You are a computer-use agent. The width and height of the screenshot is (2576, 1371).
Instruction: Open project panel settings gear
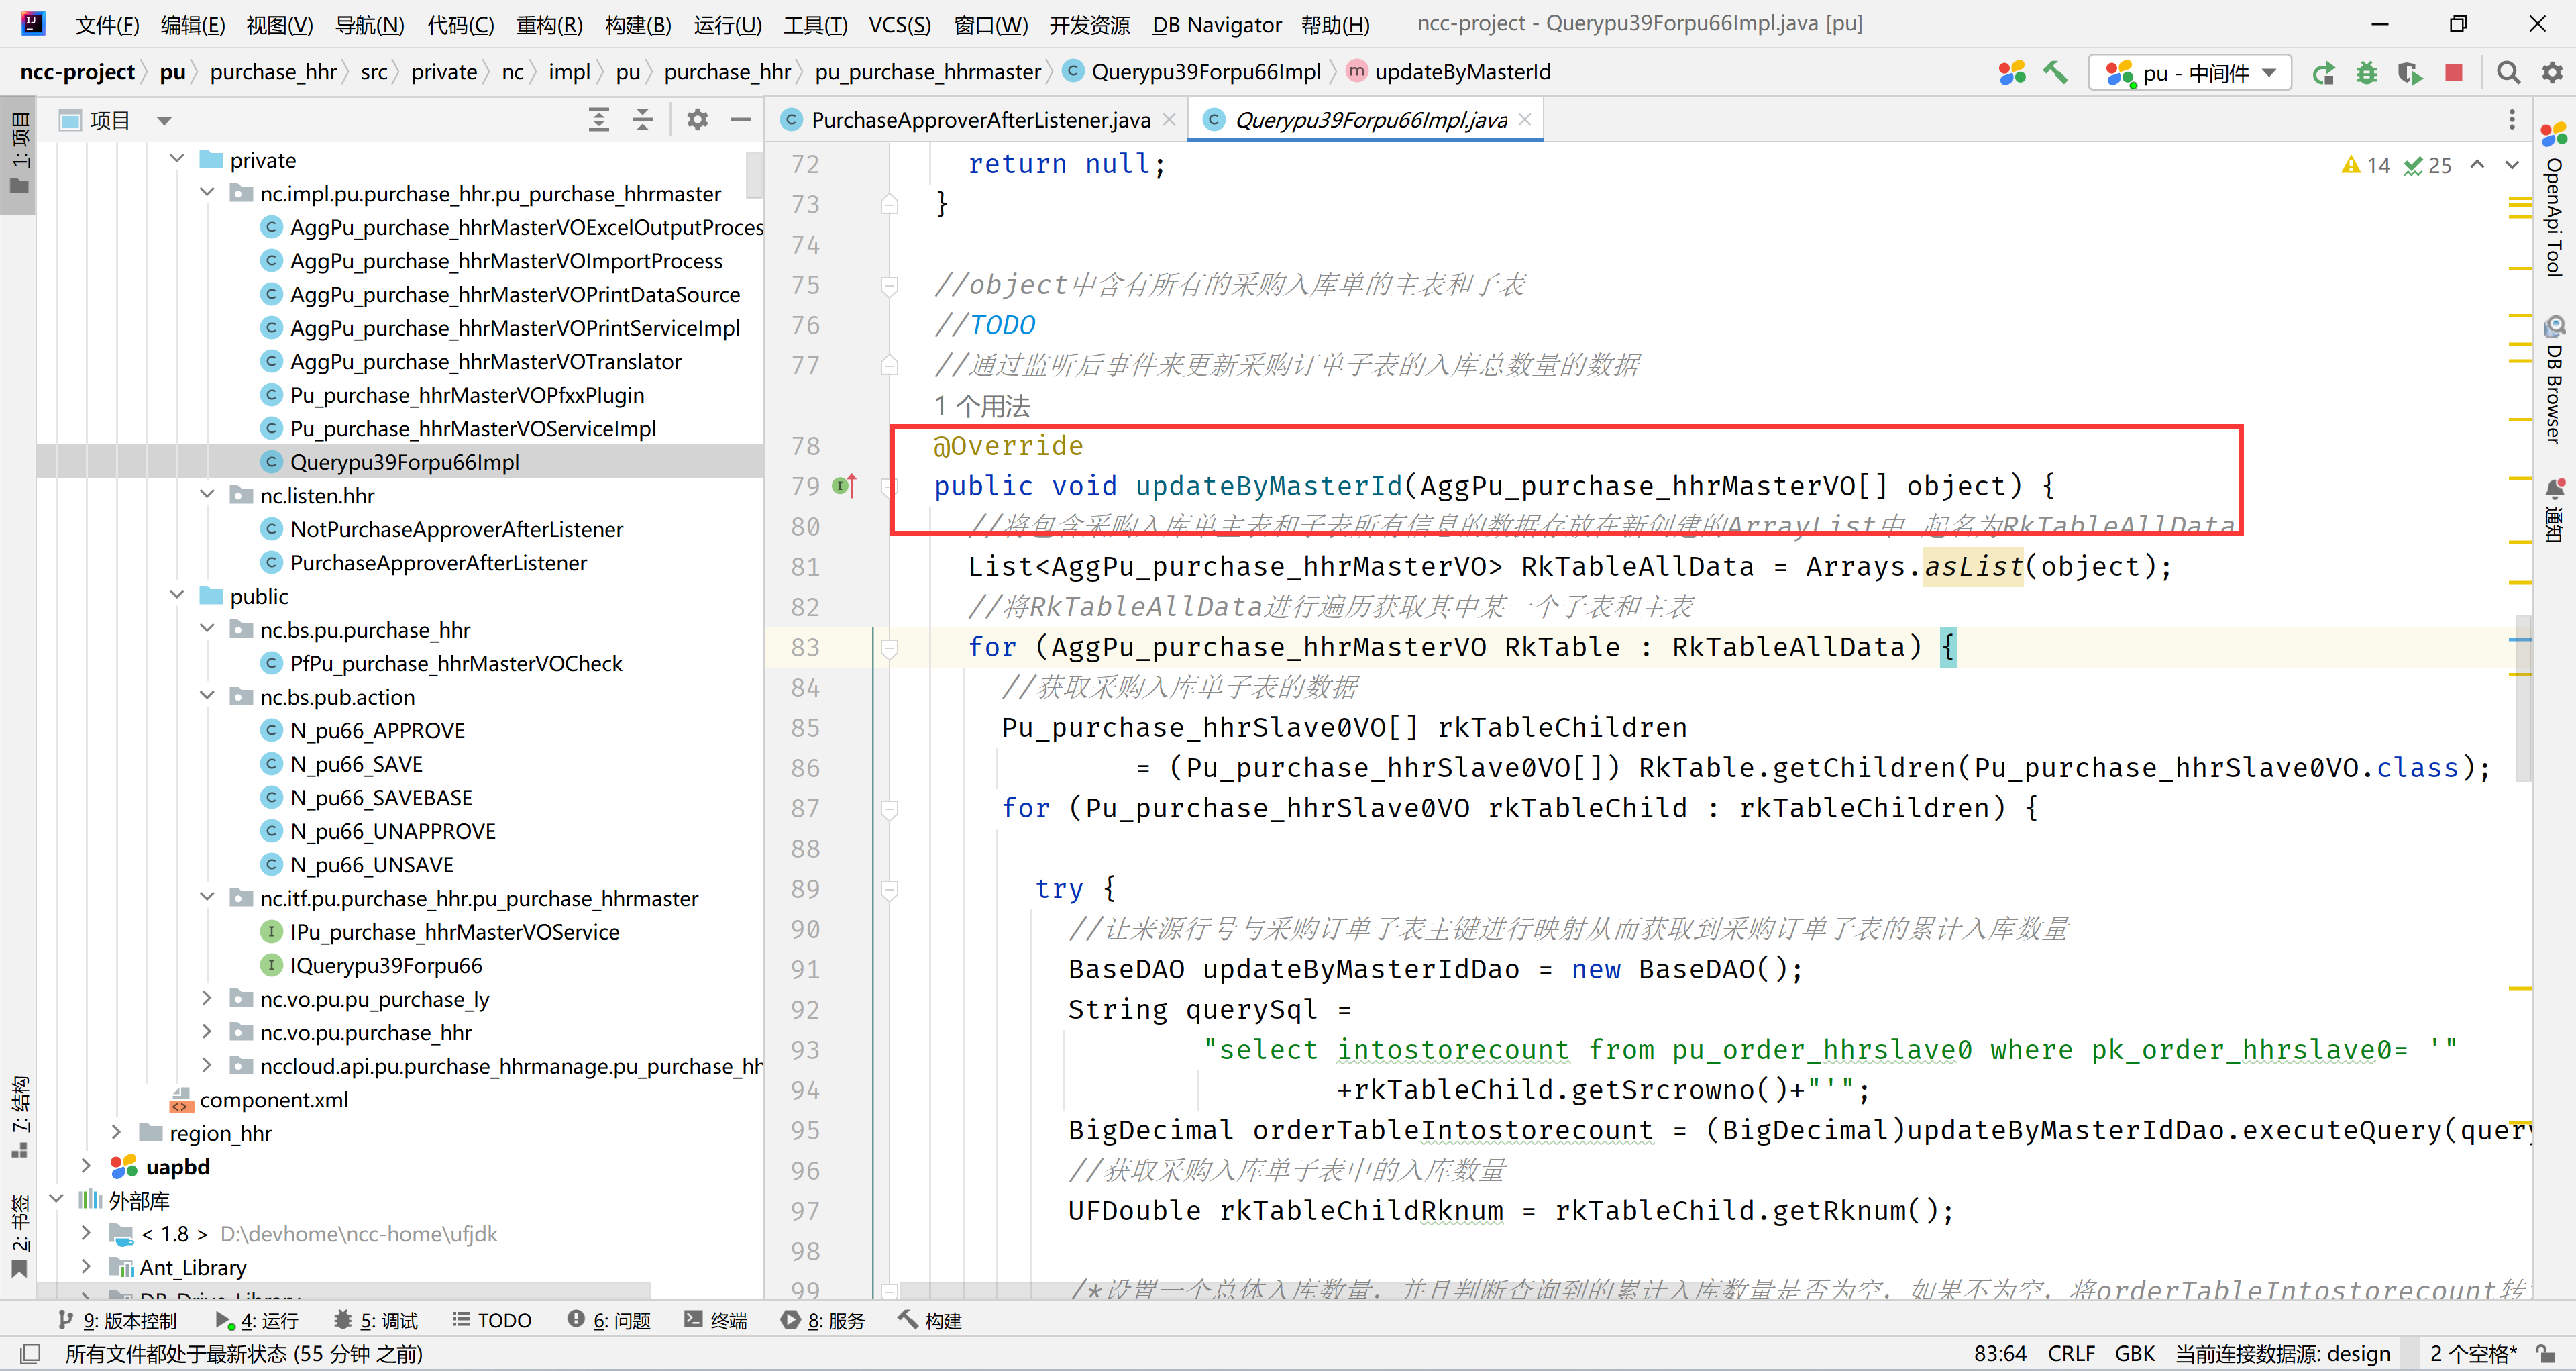pyautogui.click(x=697, y=121)
